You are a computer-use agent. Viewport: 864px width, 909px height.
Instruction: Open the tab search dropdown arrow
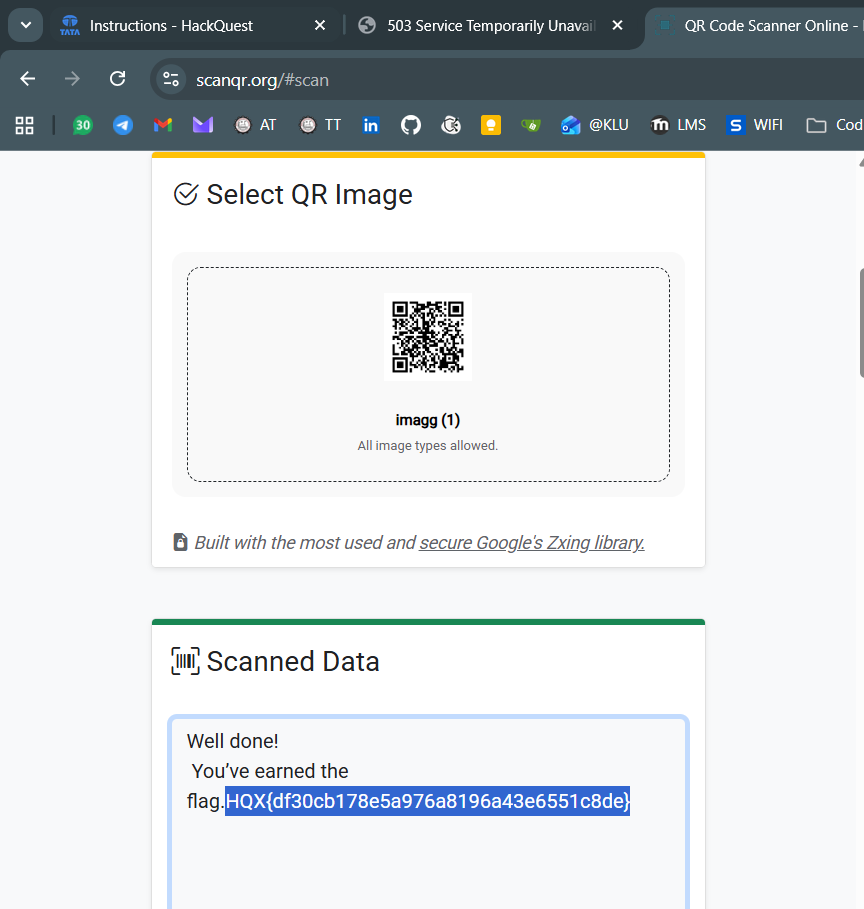[x=25, y=25]
